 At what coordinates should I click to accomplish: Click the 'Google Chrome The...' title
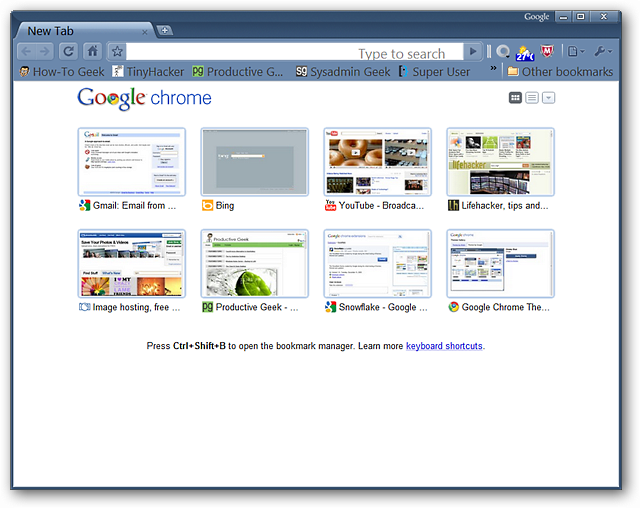pos(506,307)
